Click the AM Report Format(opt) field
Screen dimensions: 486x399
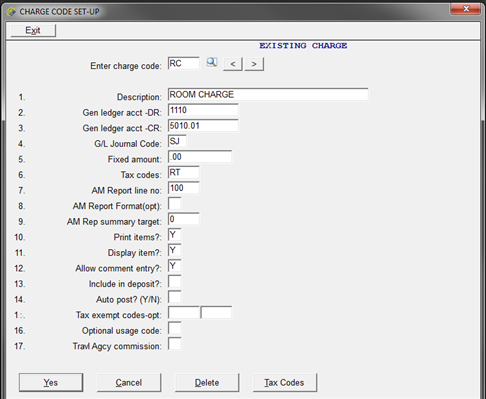pos(175,203)
